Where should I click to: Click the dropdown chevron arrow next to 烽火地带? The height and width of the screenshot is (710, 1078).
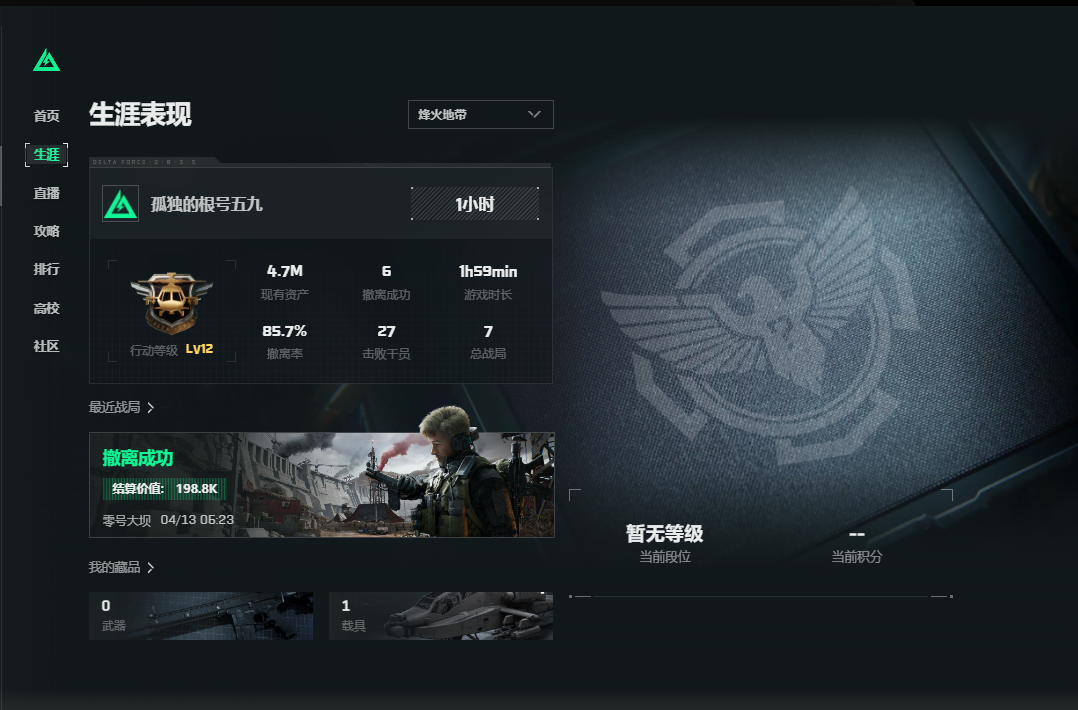tap(534, 114)
